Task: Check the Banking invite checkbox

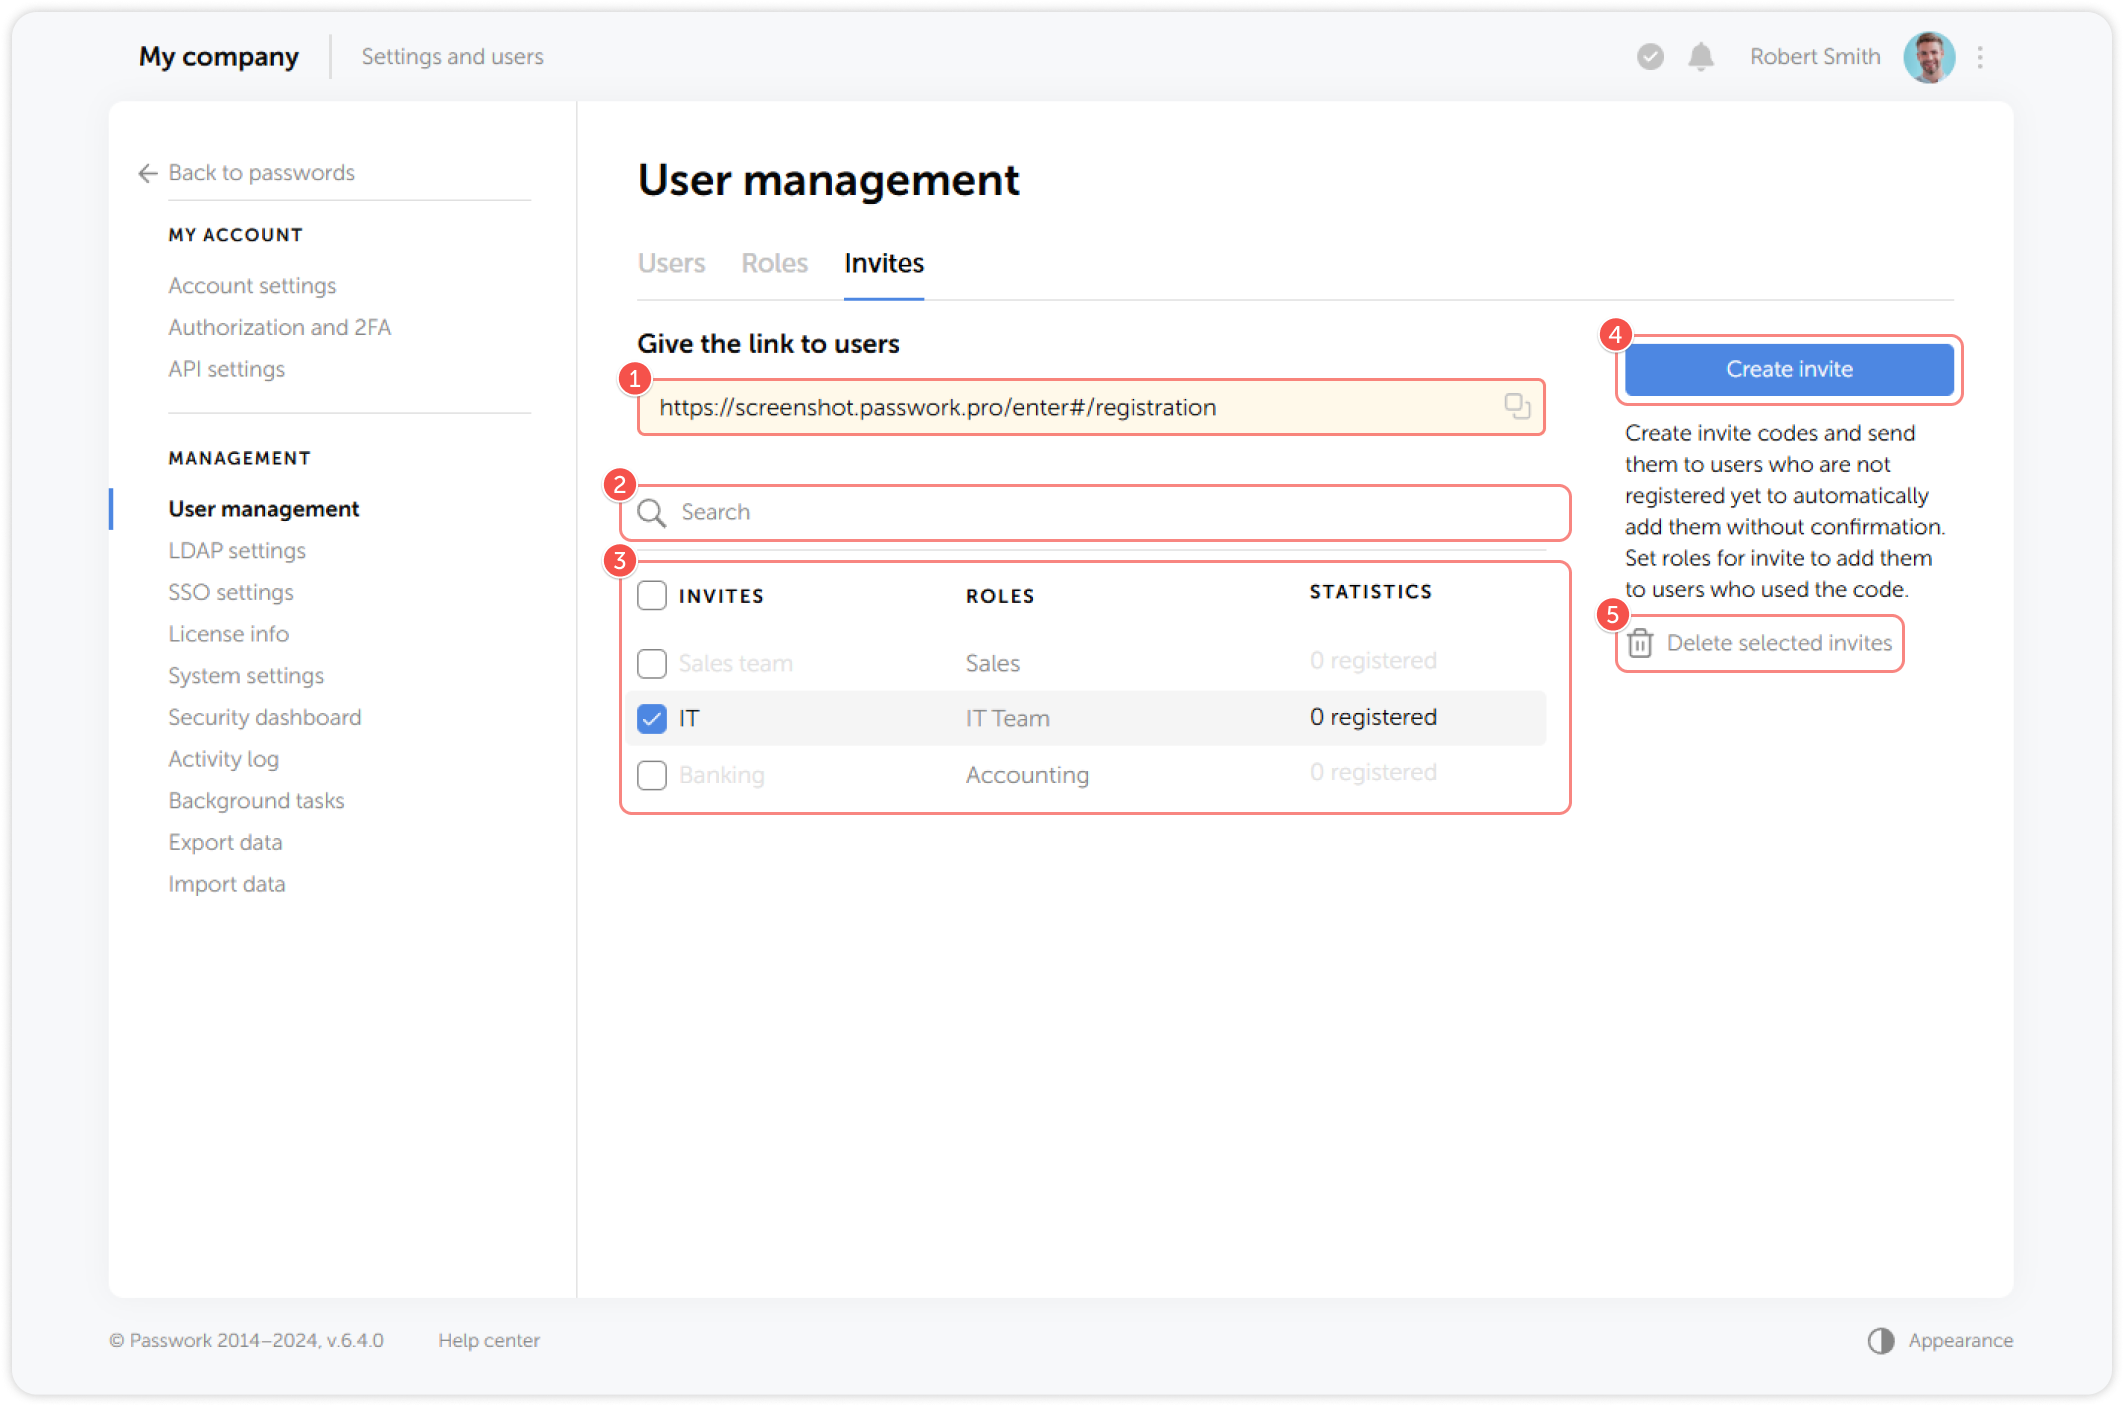Action: (x=651, y=775)
